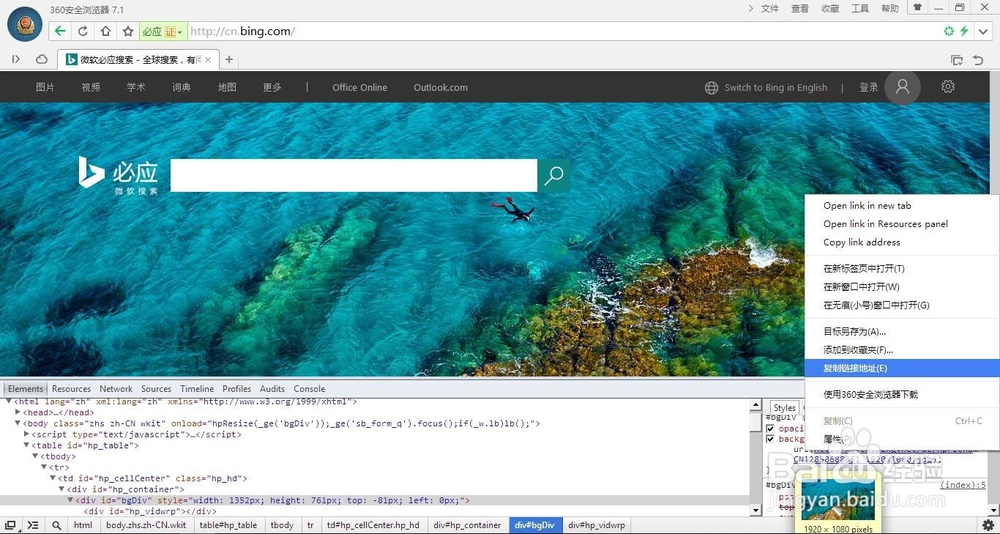Click the magnifier search button
1000x534 pixels.
tap(554, 175)
